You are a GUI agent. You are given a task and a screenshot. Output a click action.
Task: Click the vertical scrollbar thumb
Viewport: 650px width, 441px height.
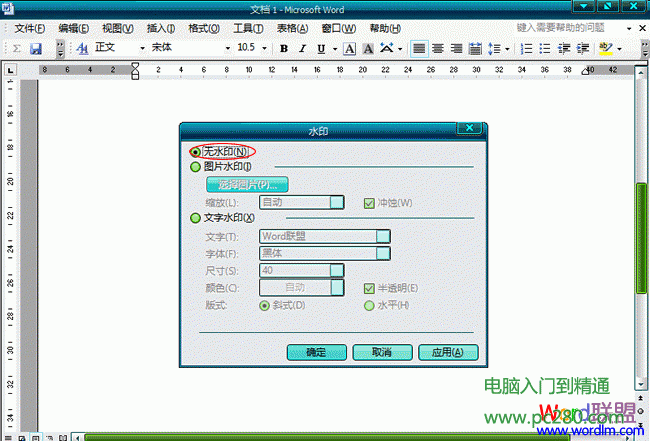[641, 238]
